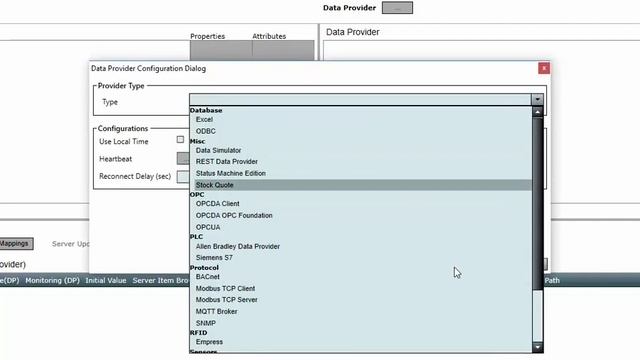This screenshot has width=640, height=360.
Task: Select REST Data Provider option
Action: (x=227, y=162)
